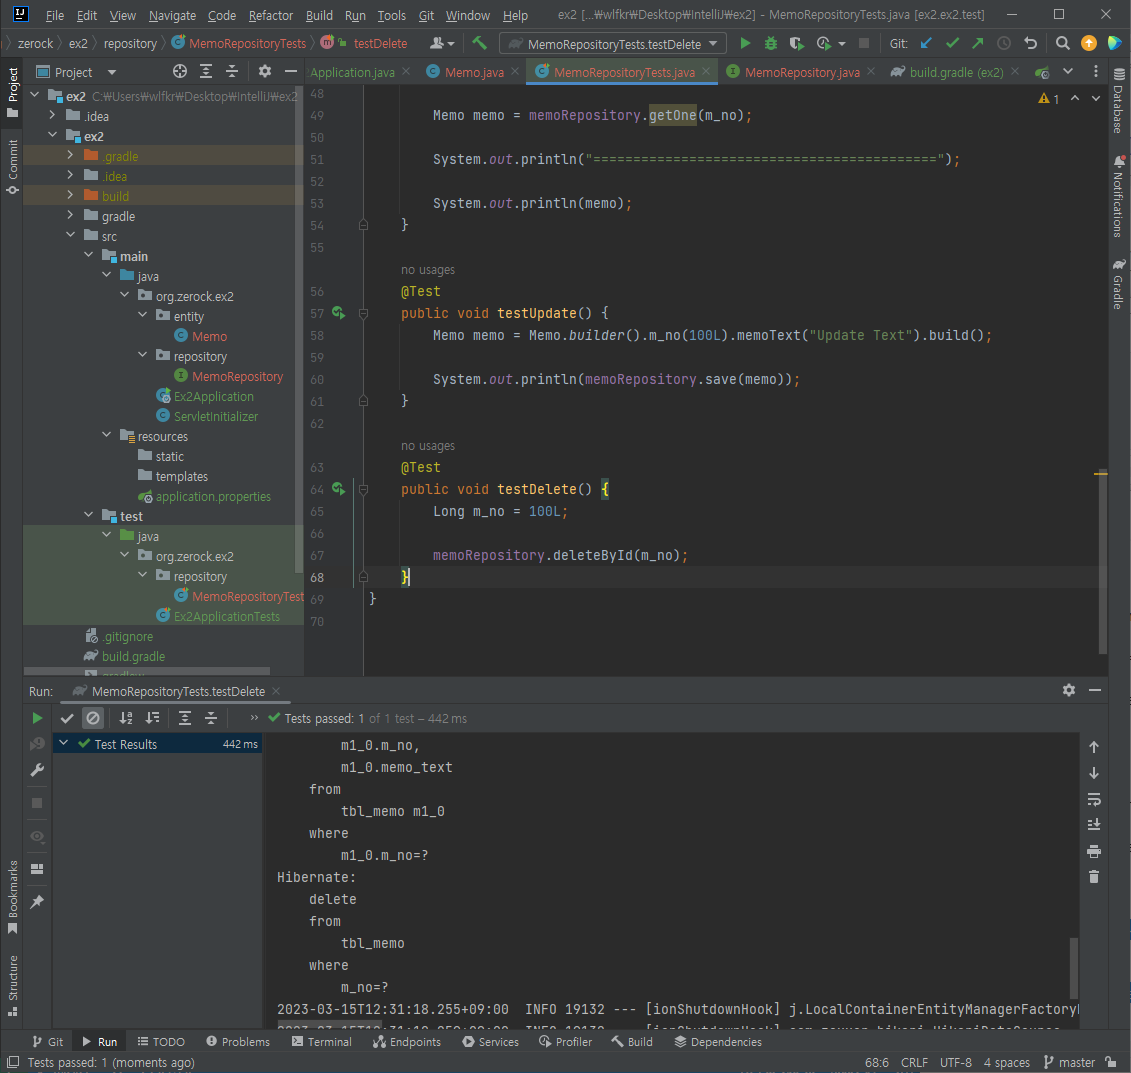Click master branch in status bar
Viewport: 1131px width, 1073px height.
pyautogui.click(x=1070, y=1062)
